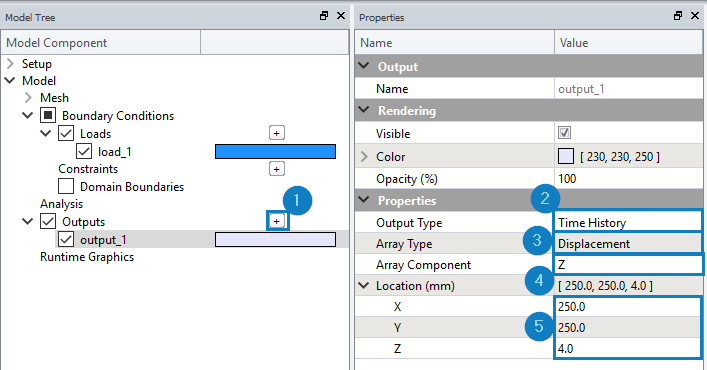Collapse the Location (mm) row

tap(364, 285)
